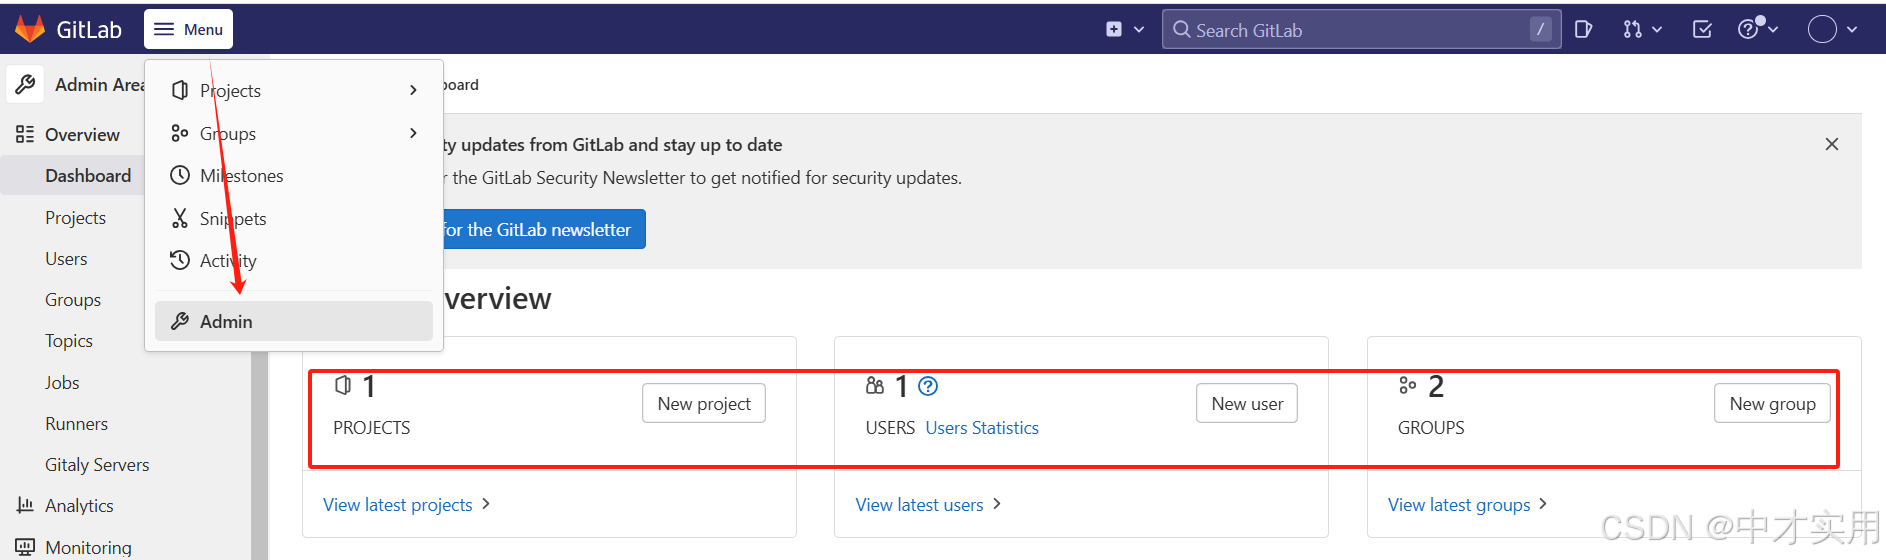Image resolution: width=1886 pixels, height=560 pixels.
Task: Click the New project button
Action: click(x=704, y=403)
